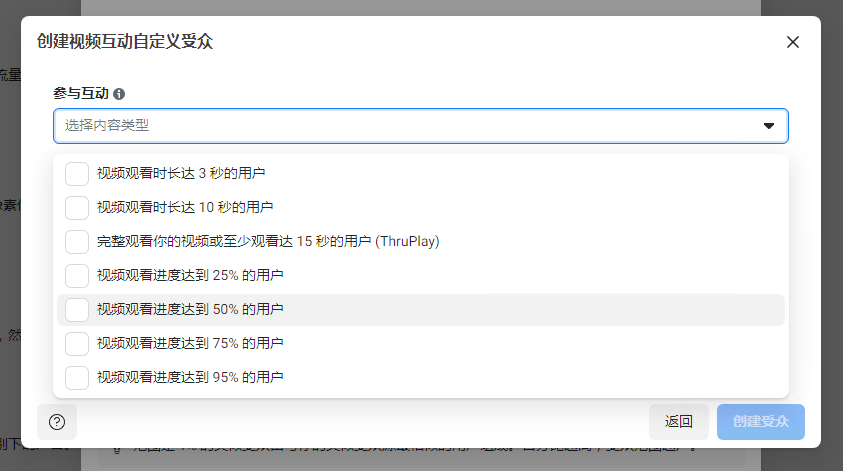Check the 视频观看进度达到 75% checkbox
The image size is (843, 471).
pos(77,344)
